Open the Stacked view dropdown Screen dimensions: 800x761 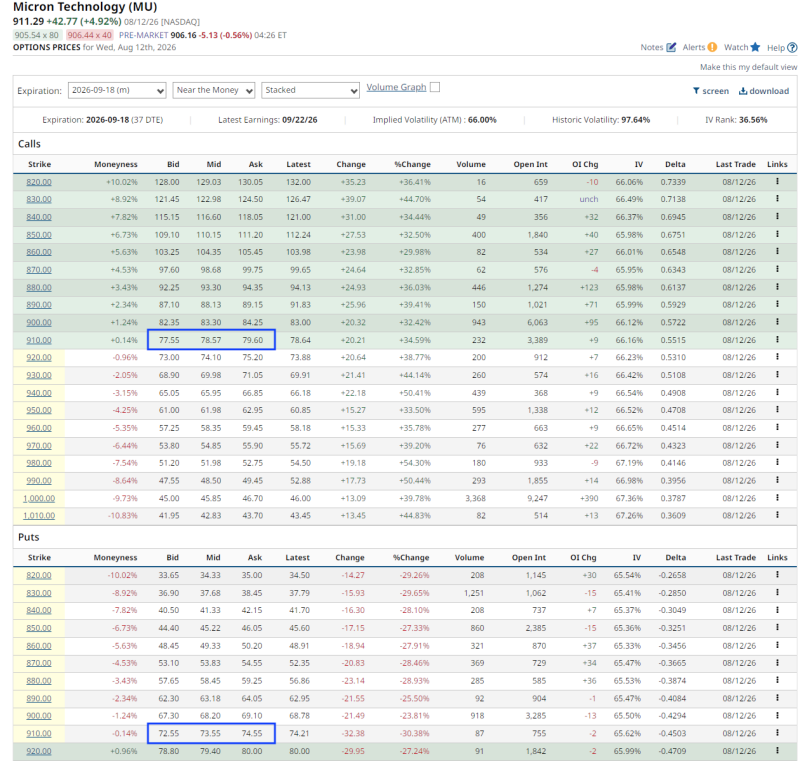pyautogui.click(x=310, y=90)
